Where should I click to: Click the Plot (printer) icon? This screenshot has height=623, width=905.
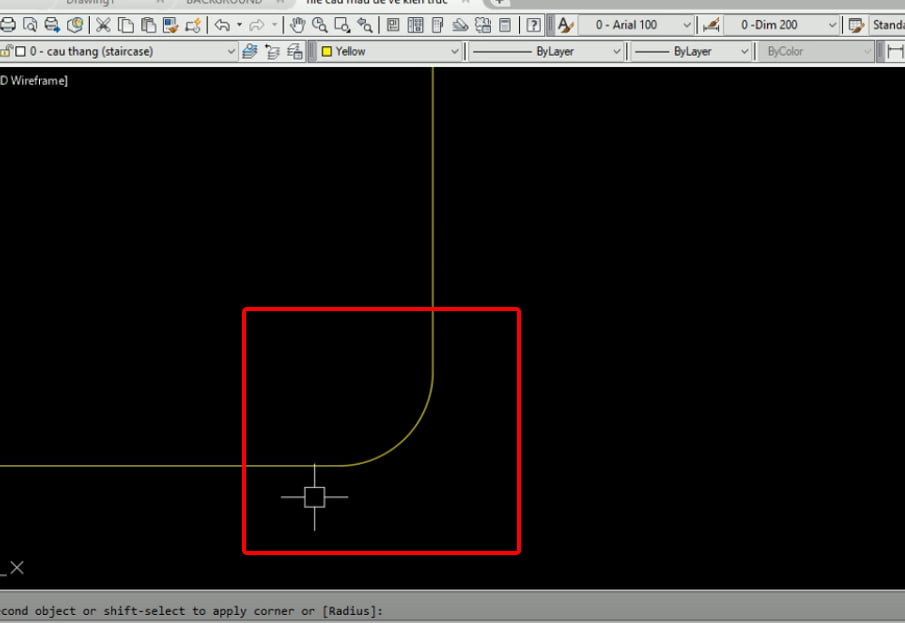[x=8, y=25]
